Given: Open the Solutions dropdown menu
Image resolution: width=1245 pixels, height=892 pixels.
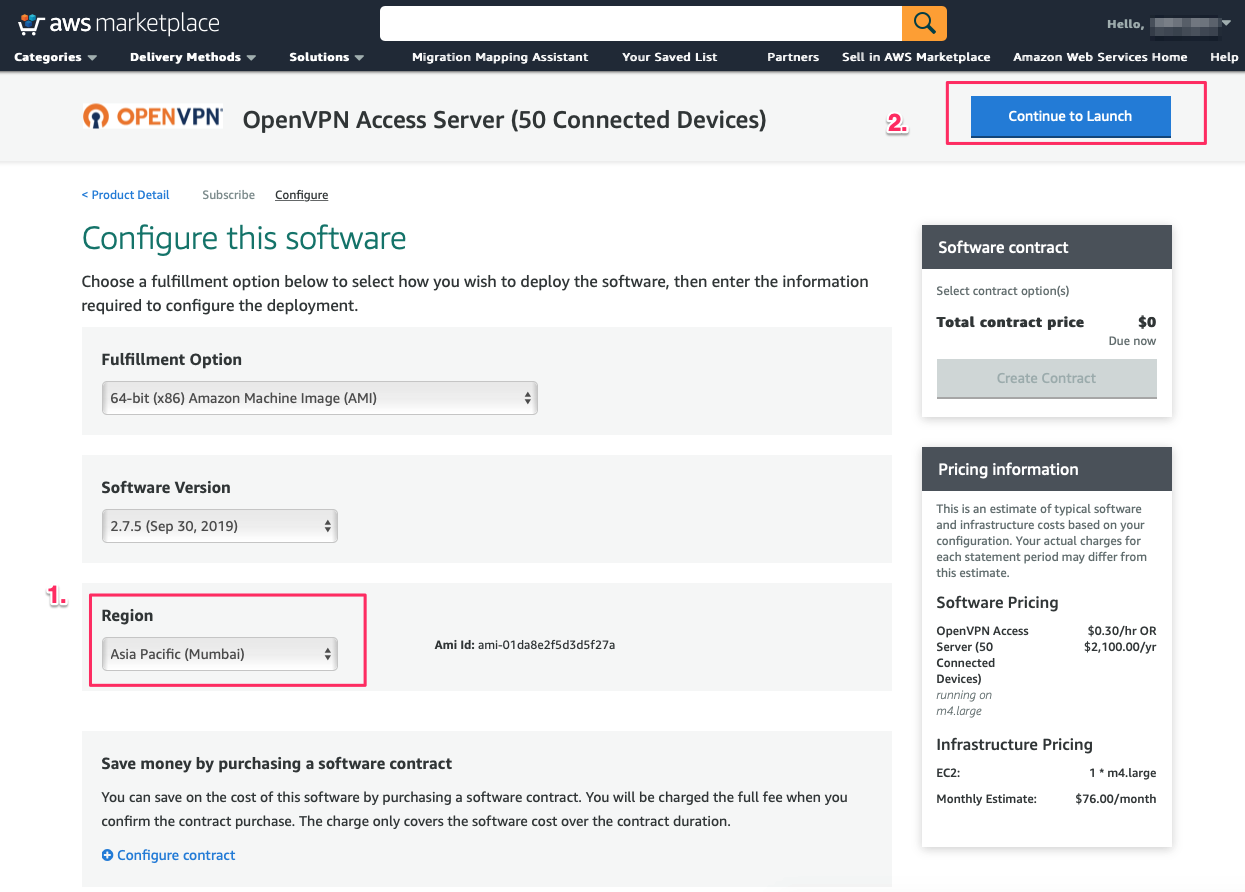Looking at the screenshot, I should 327,57.
